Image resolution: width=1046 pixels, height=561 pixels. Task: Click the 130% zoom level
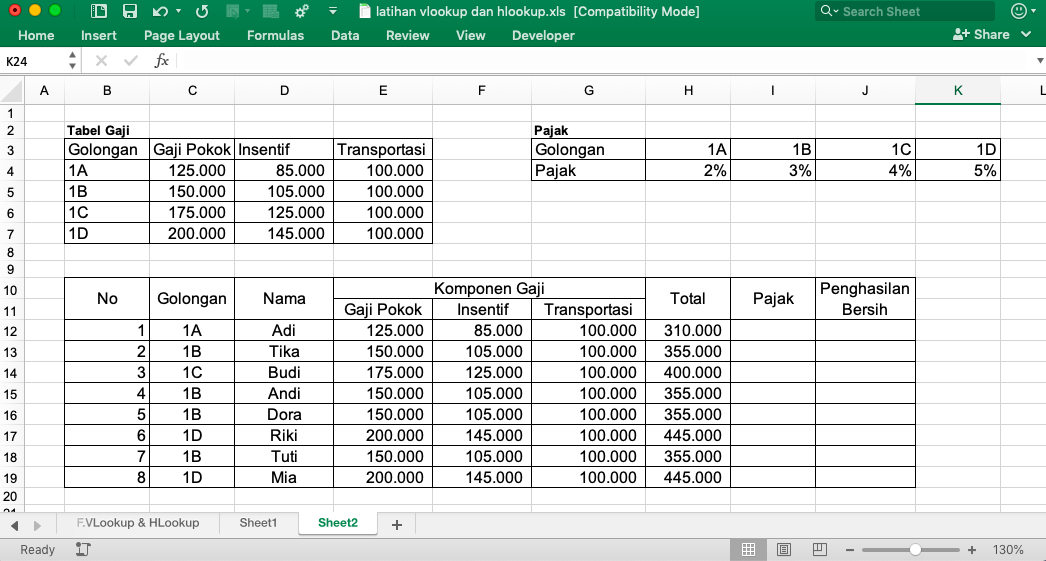pos(1007,550)
